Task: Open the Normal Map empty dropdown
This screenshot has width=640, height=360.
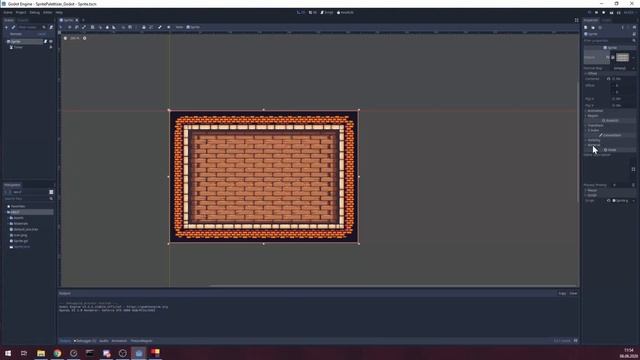Action: [623, 68]
